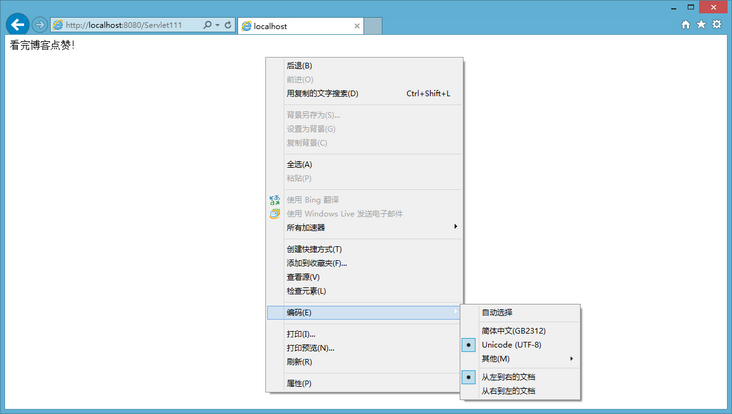Refresh page using address bar reload icon
Viewport: 732px width, 414px height.
point(228,25)
